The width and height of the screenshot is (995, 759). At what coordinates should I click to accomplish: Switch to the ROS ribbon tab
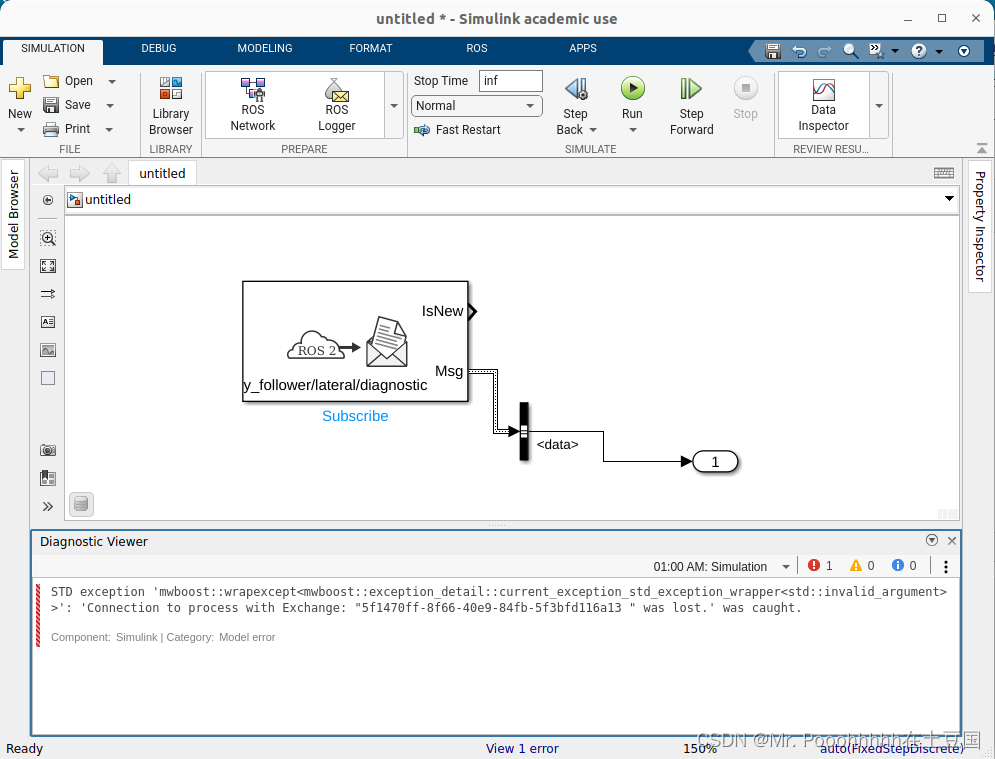click(x=477, y=48)
